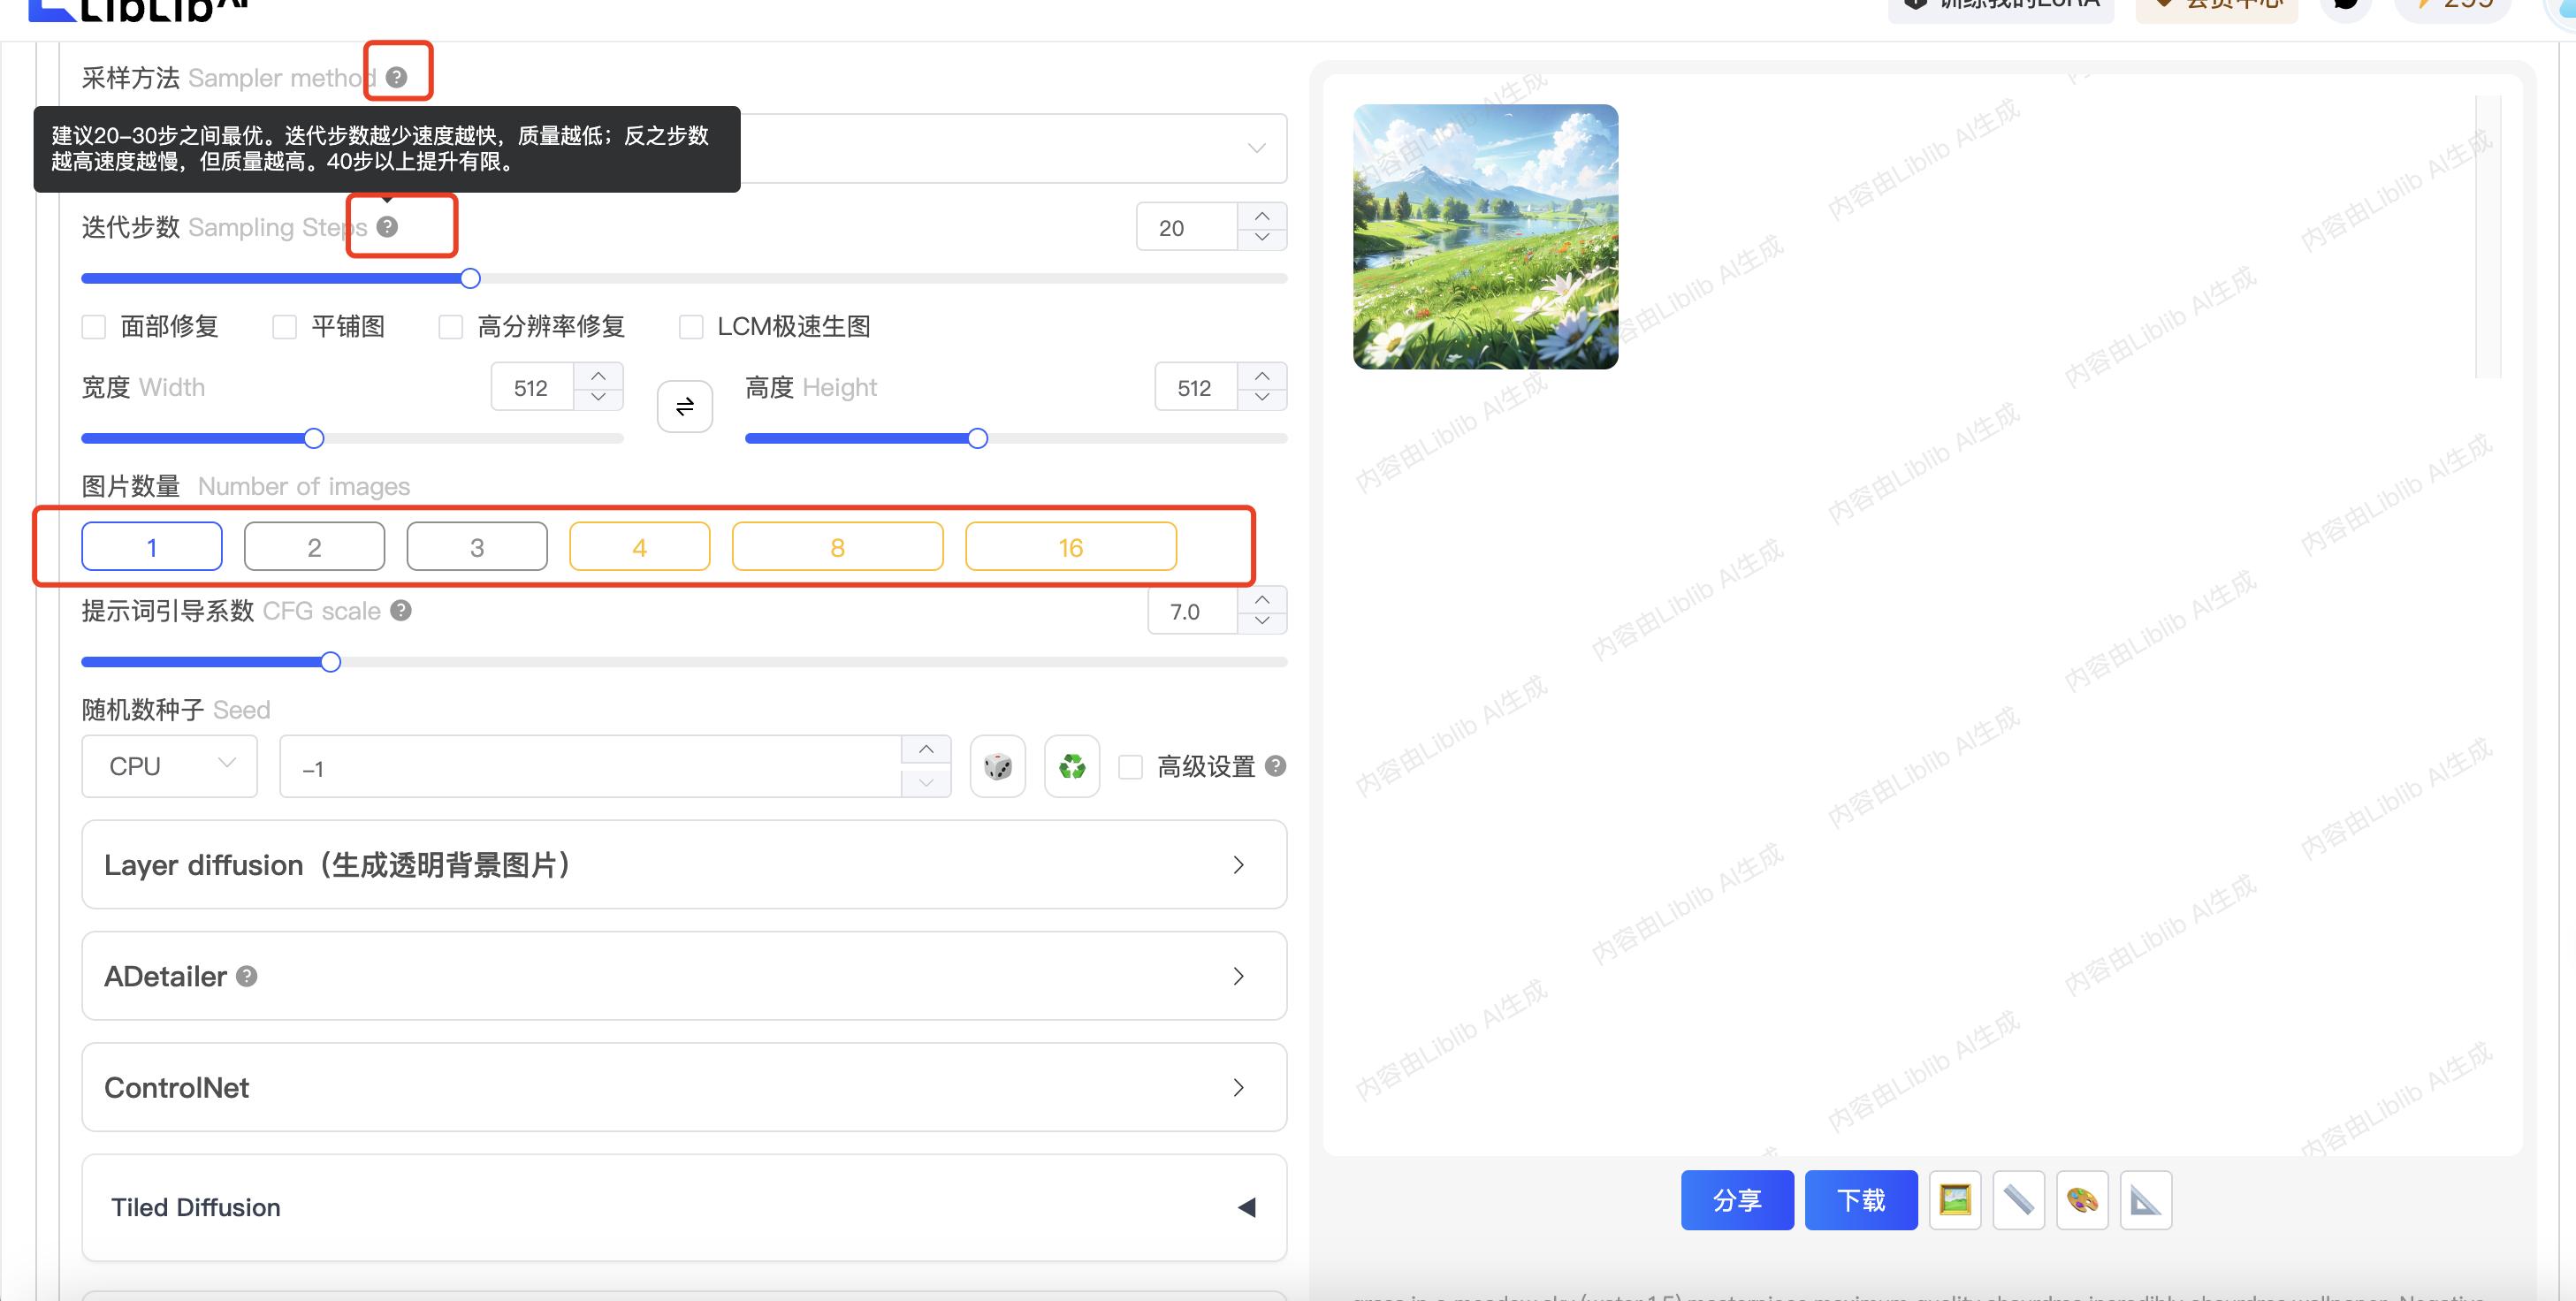
Task: Select 2 as number of images
Action: (314, 547)
